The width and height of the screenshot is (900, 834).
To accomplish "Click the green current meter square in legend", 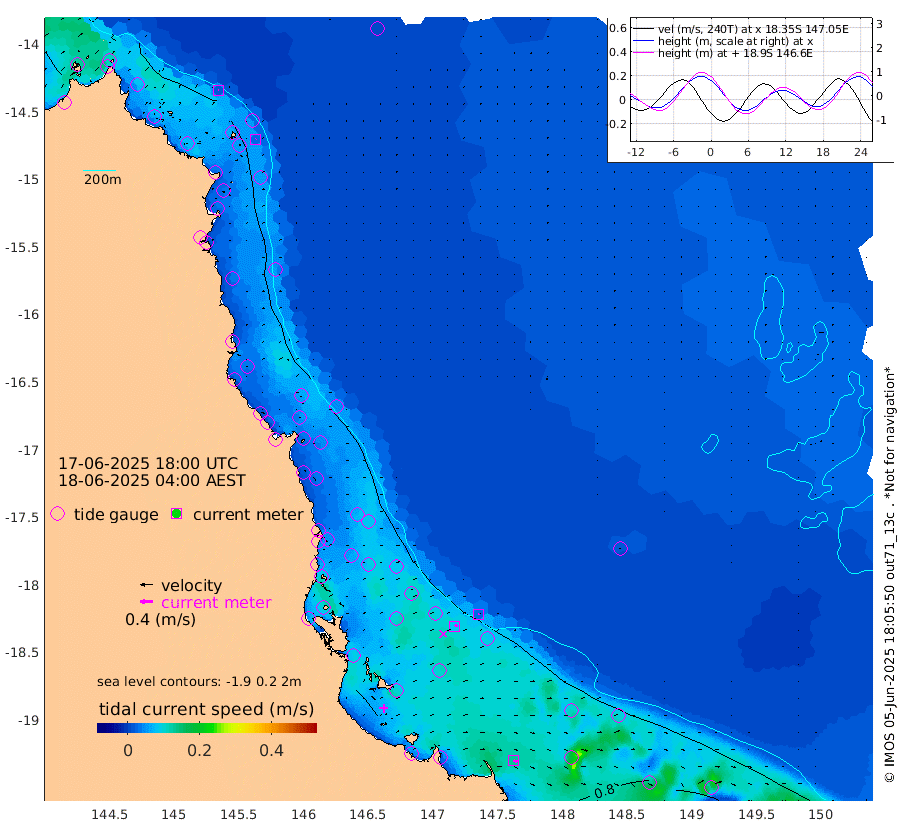I will tap(177, 514).
